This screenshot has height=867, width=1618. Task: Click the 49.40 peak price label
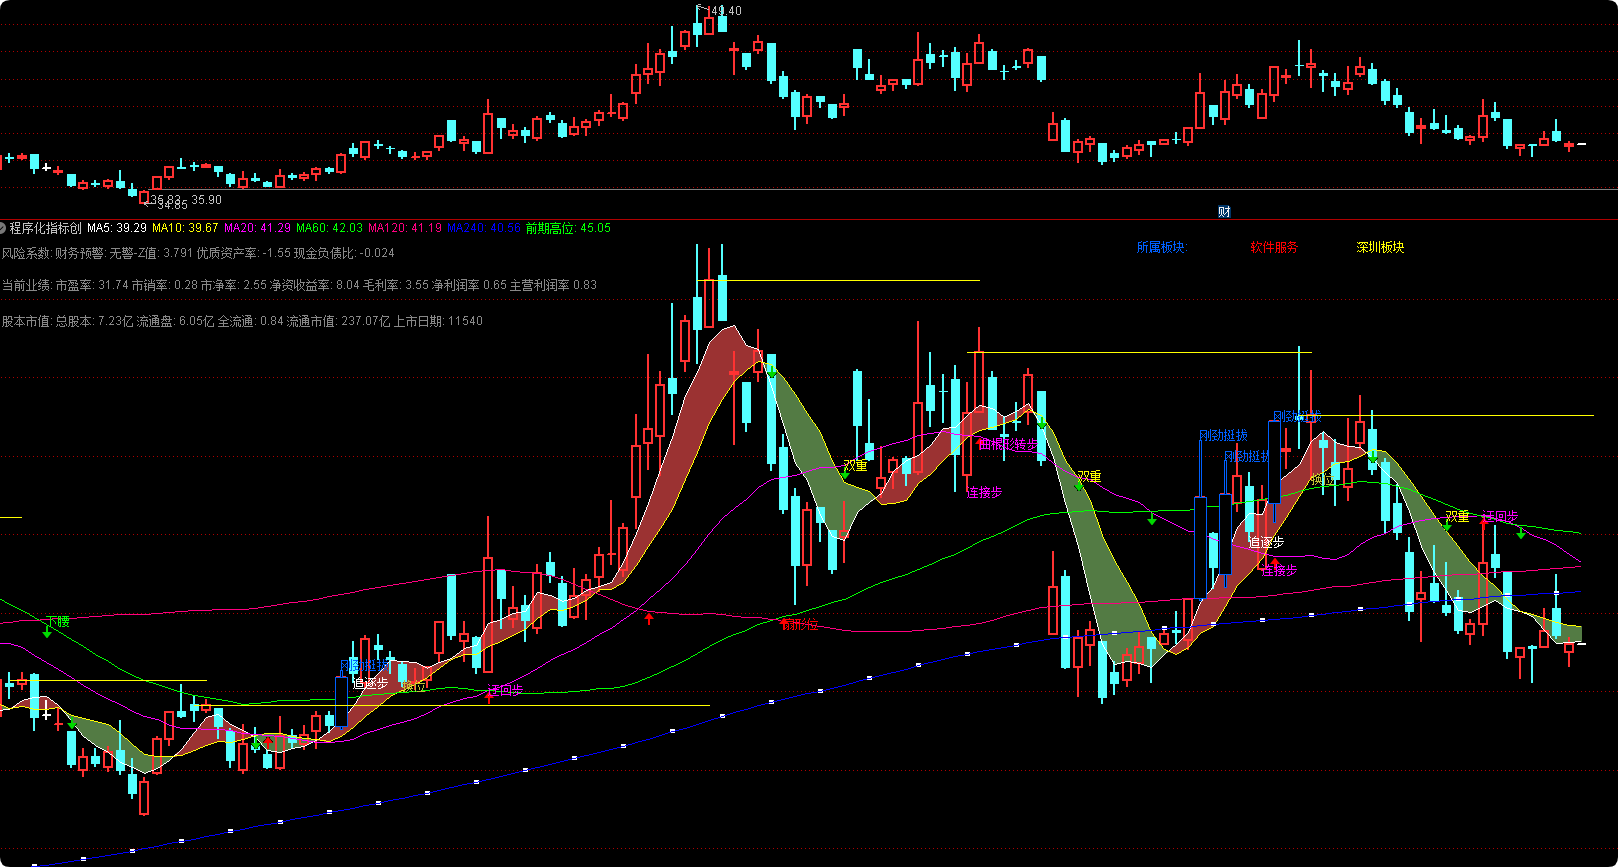(724, 11)
